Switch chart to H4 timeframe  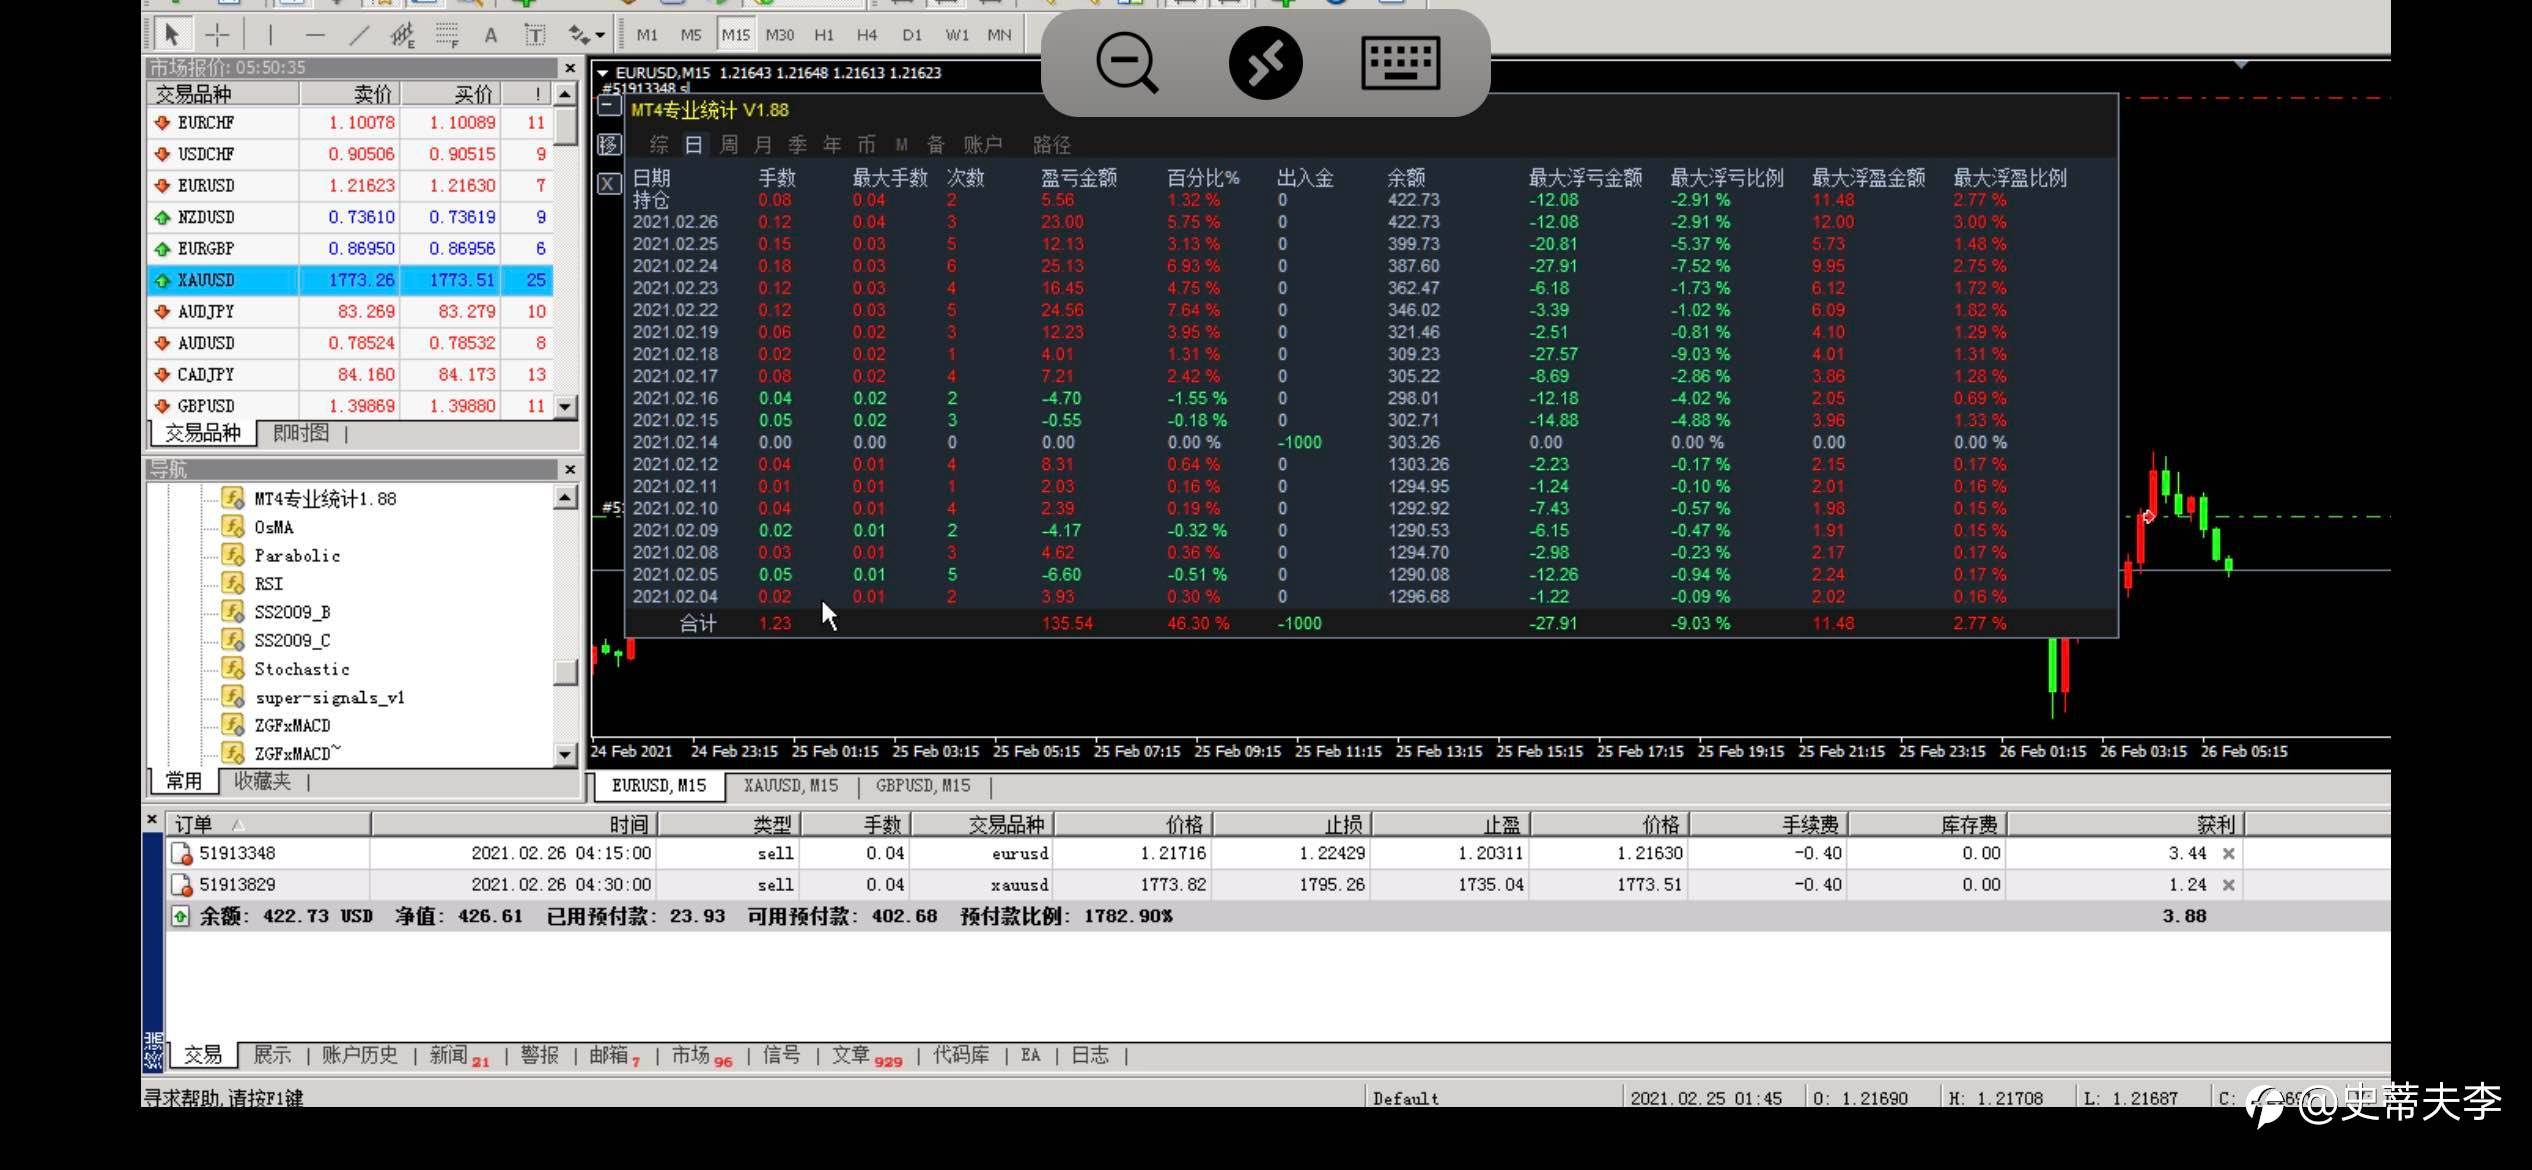[x=867, y=35]
